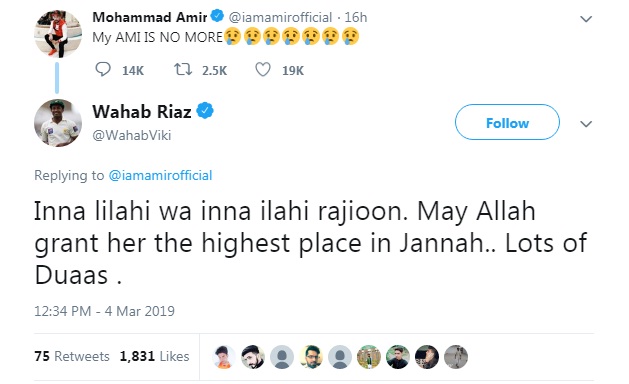Image resolution: width=629 pixels, height=384 pixels.
Task: Open Wahab Riaz's profile avatar
Action: click(x=58, y=123)
